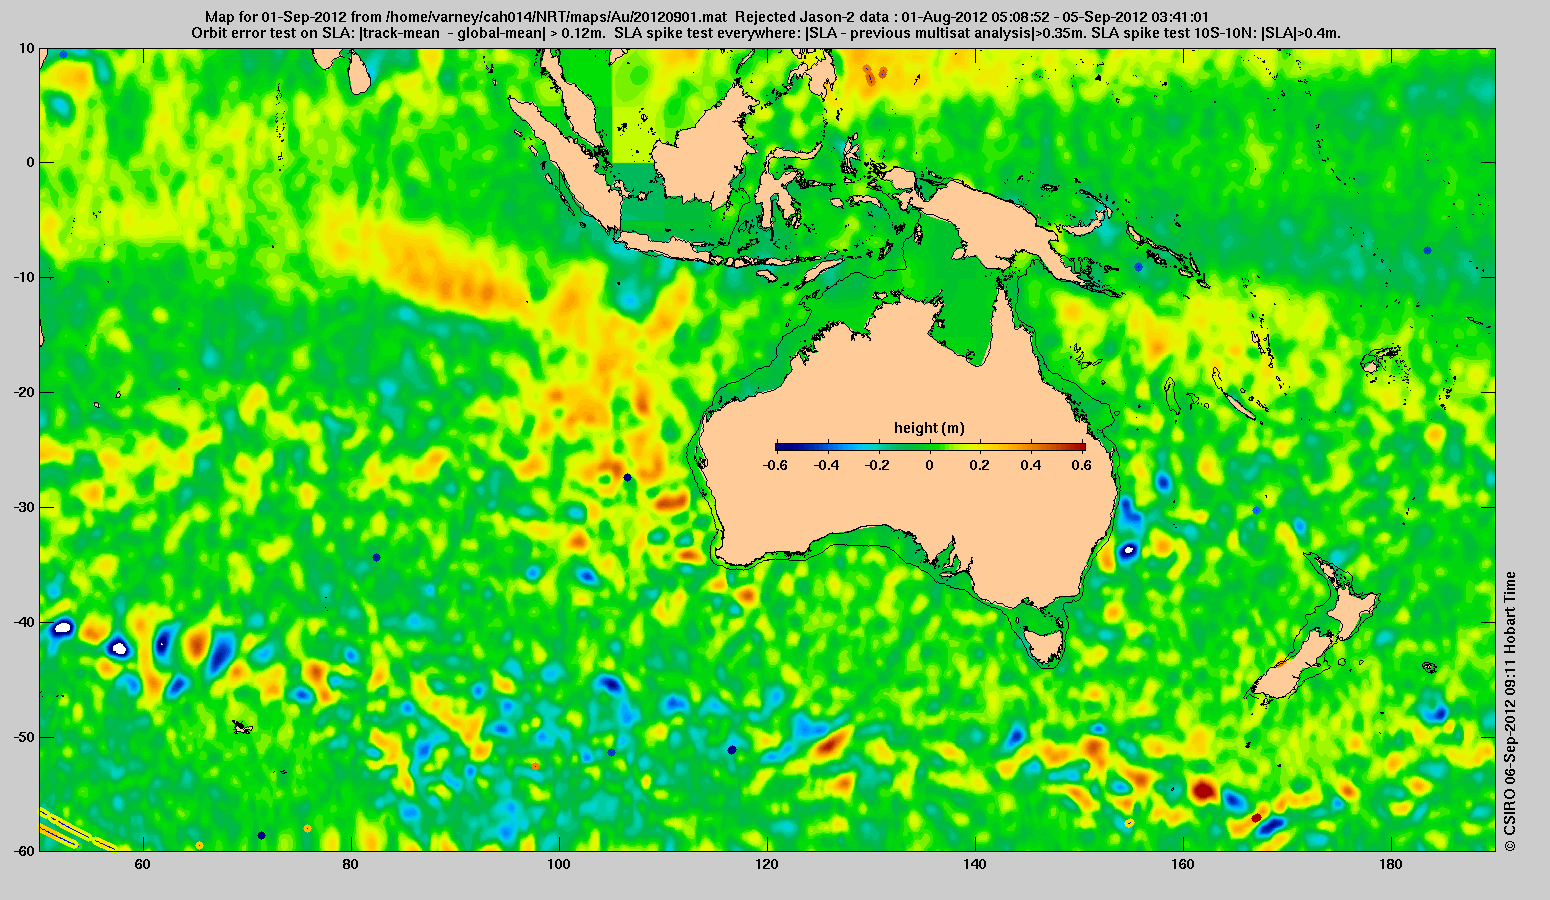Click the sea-level height color scale bar
Image resolution: width=1550 pixels, height=900 pixels.
point(930,446)
